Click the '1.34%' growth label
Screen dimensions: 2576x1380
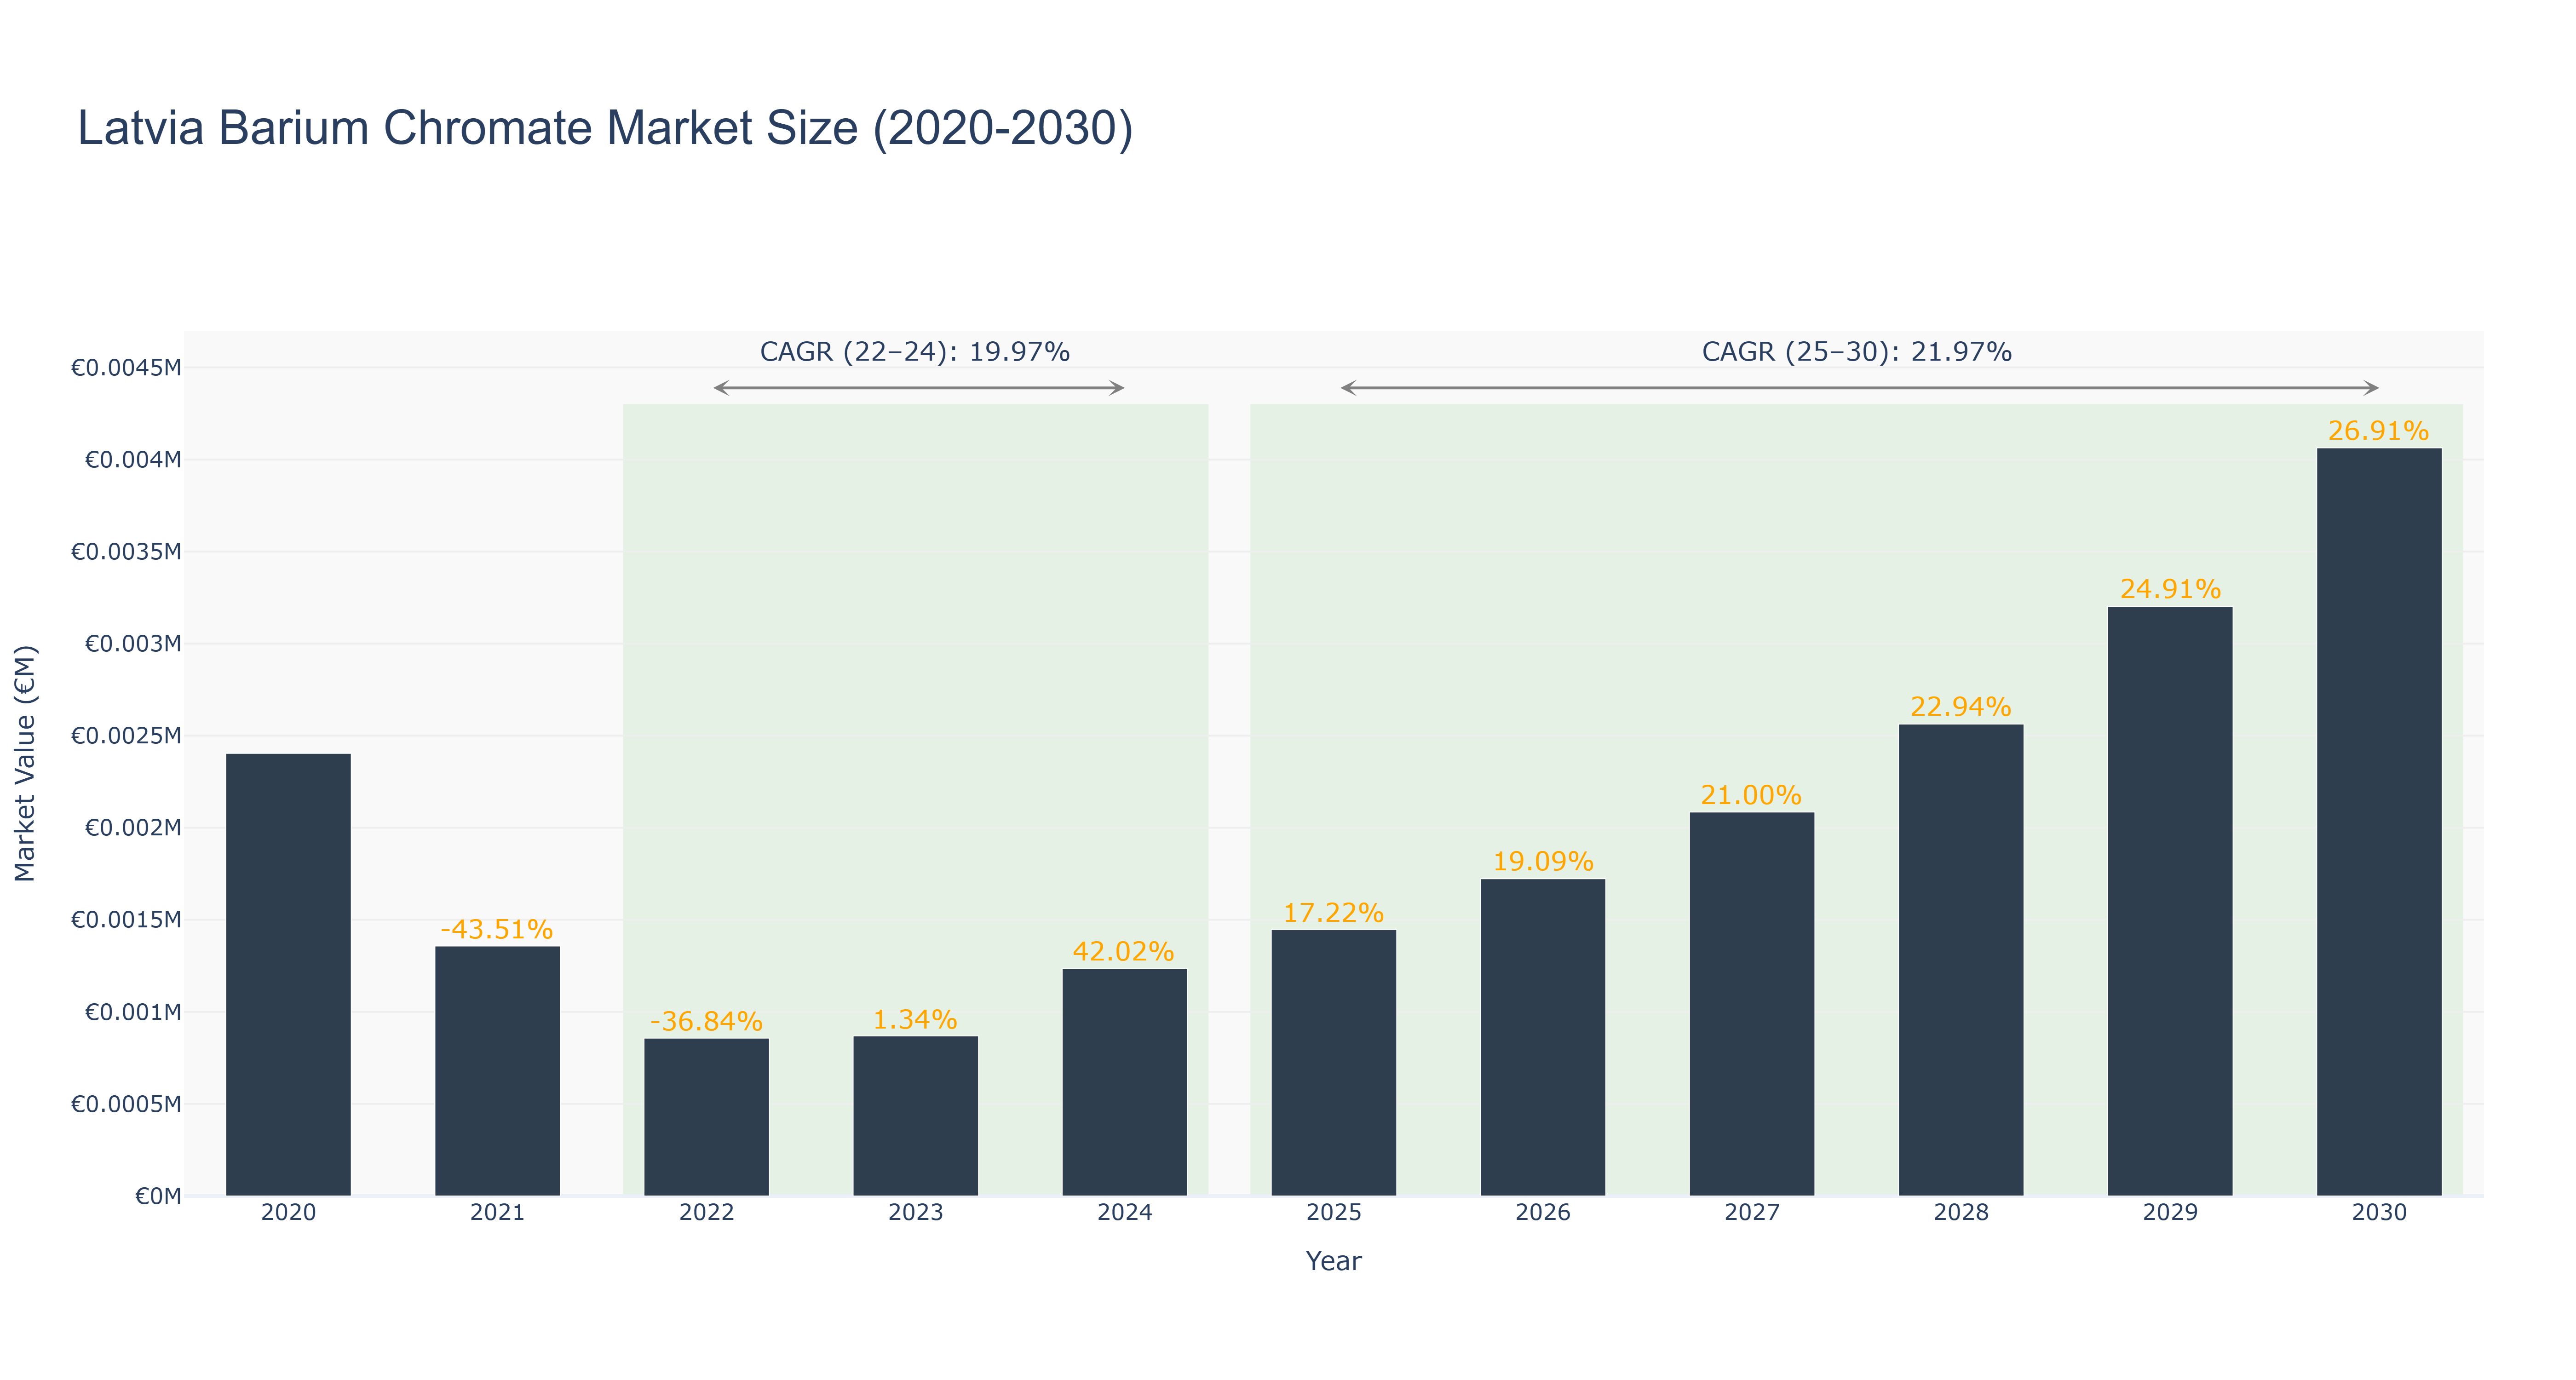[915, 1019]
